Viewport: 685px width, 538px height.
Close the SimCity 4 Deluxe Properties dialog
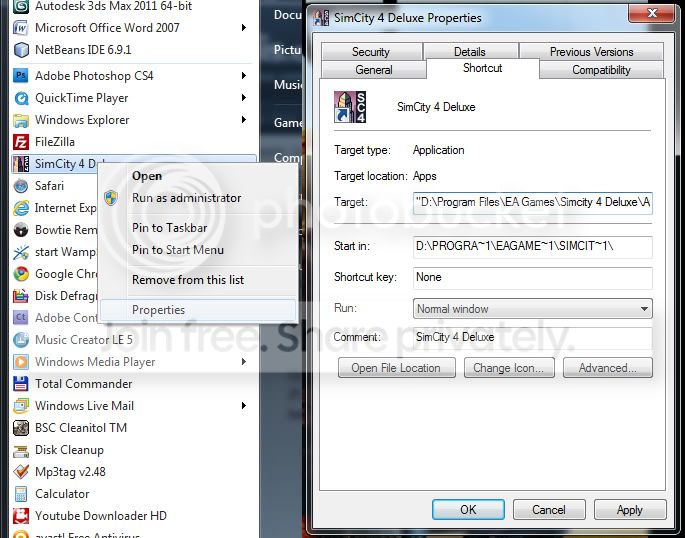tap(651, 14)
